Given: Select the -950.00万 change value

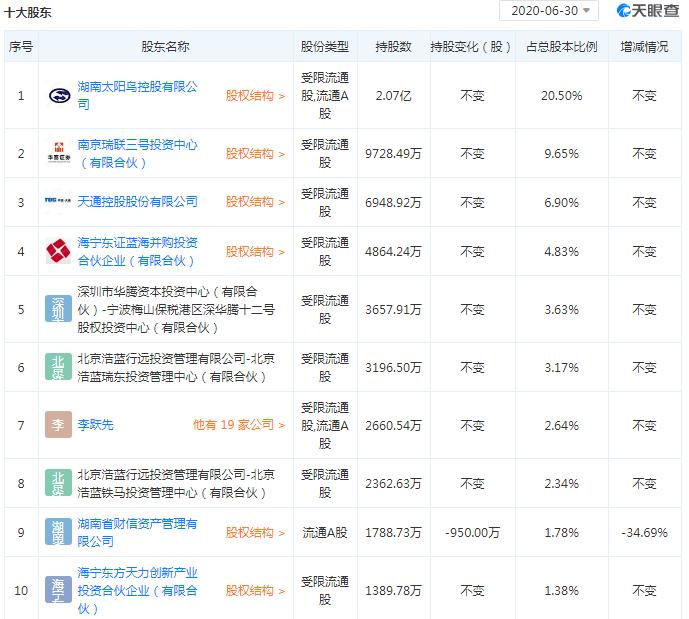Looking at the screenshot, I should coord(472,533).
